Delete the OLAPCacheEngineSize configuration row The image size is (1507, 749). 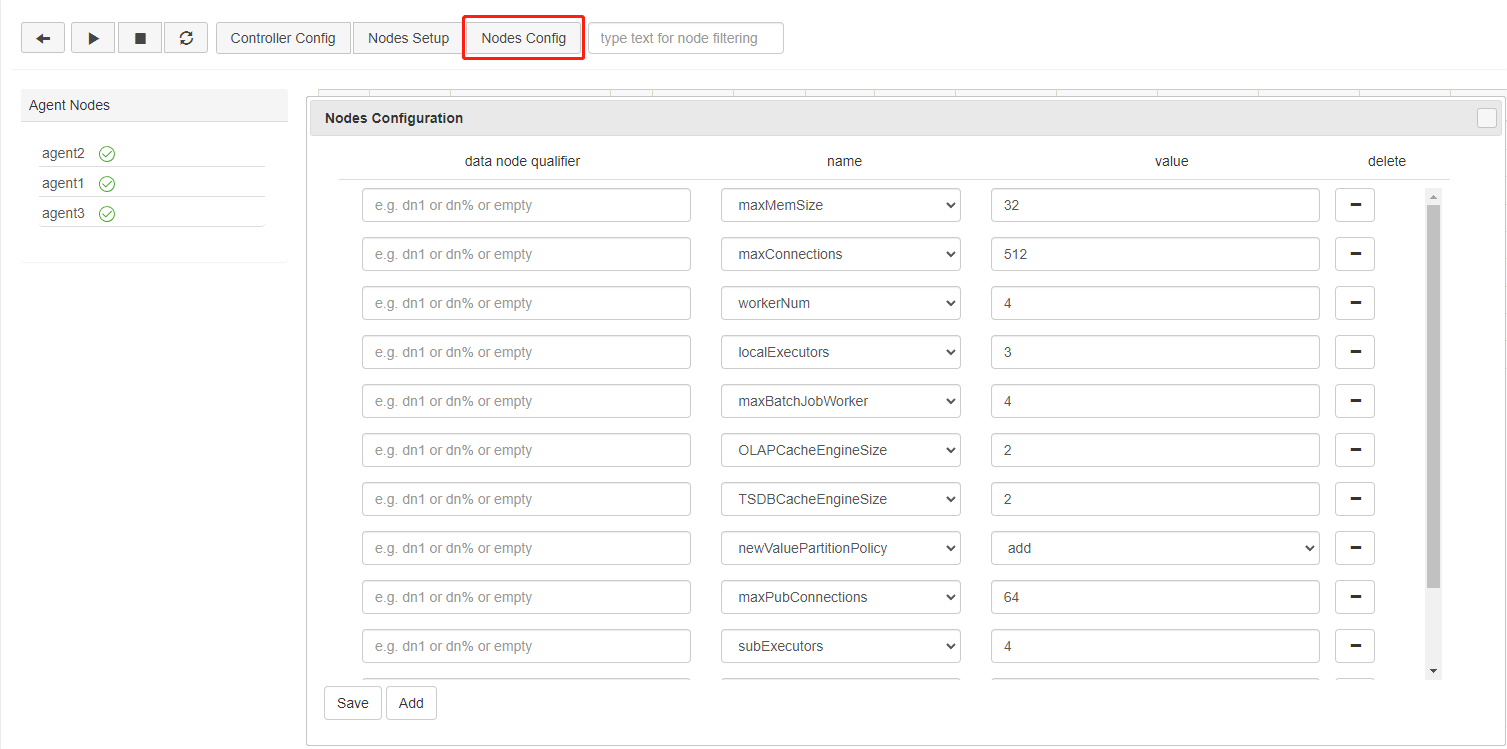pos(1355,450)
